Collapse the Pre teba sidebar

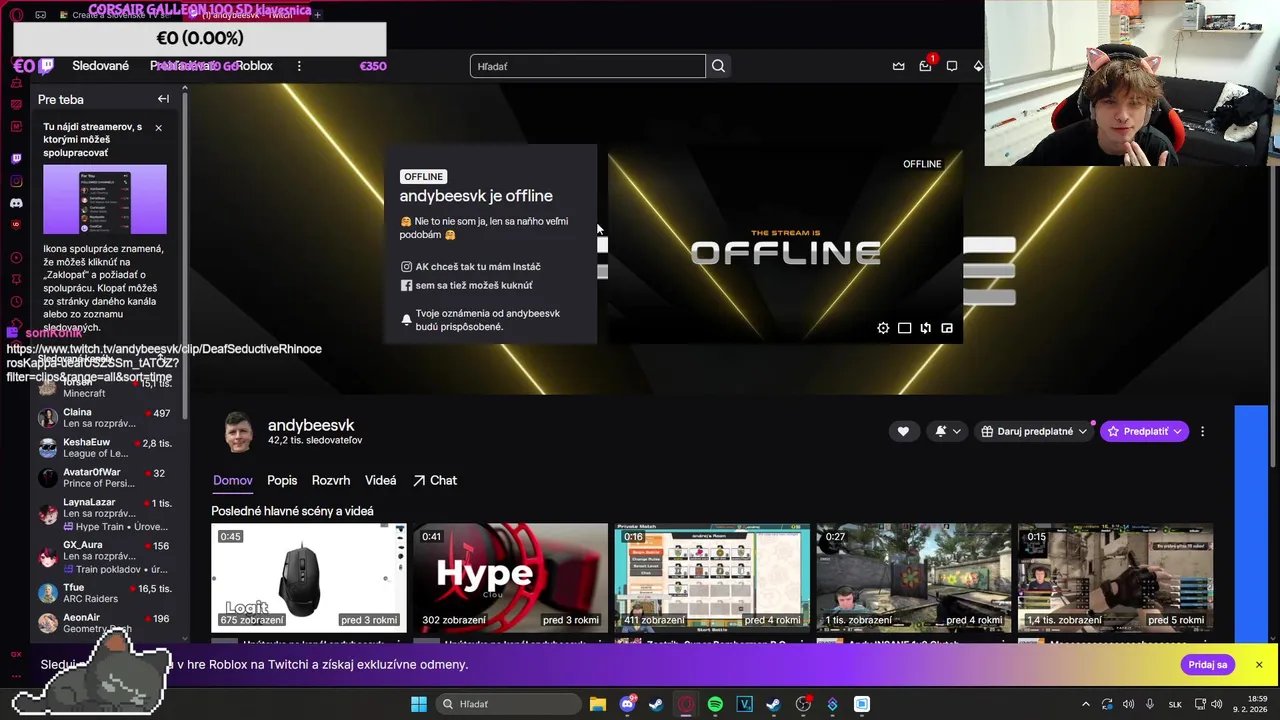[163, 99]
